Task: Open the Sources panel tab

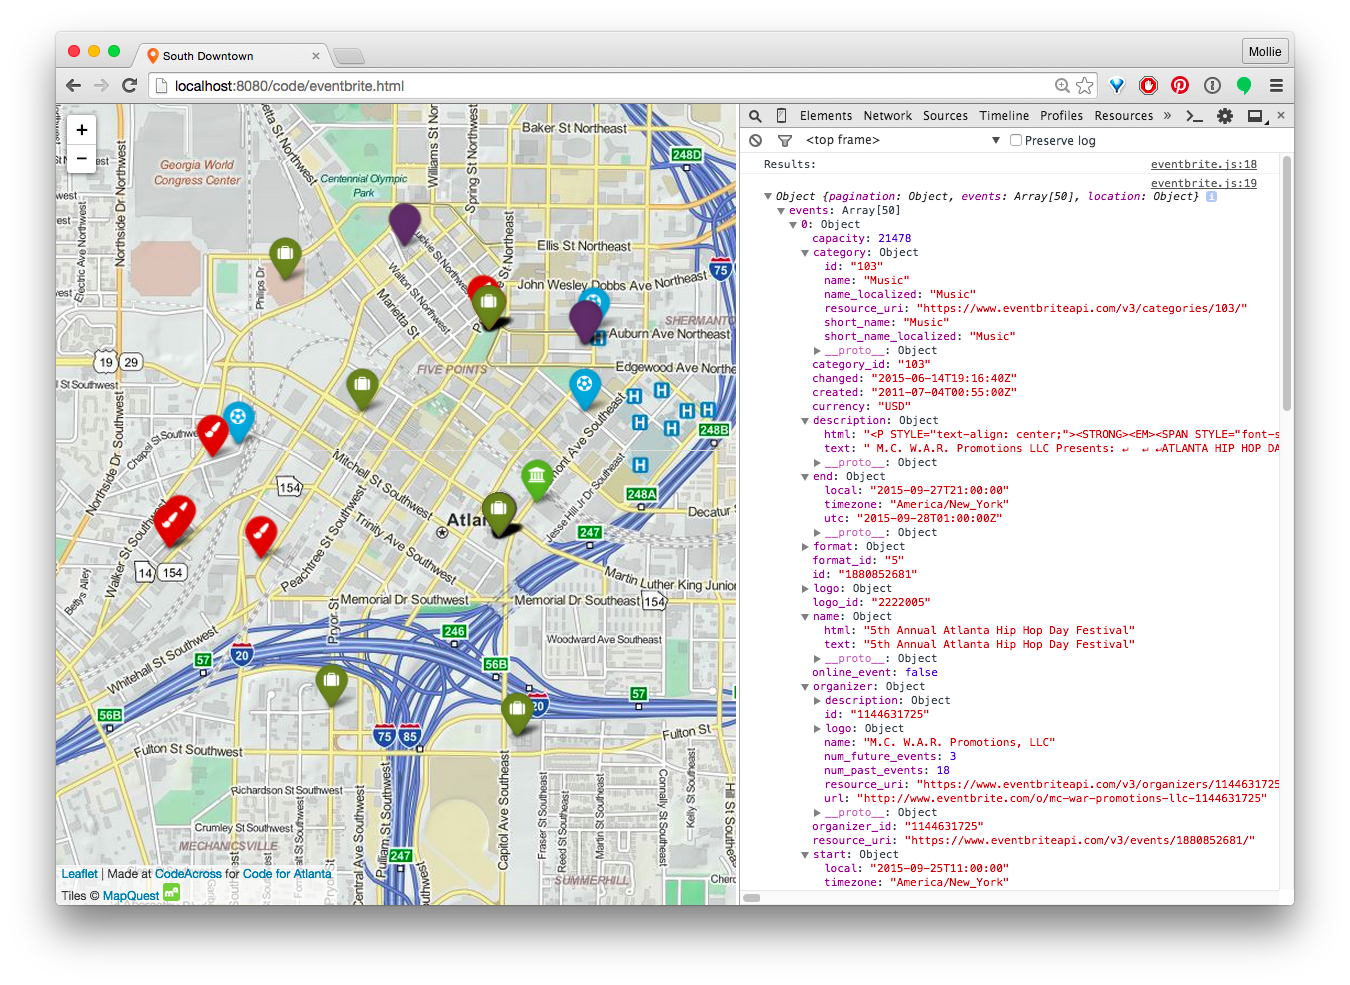Action: click(x=945, y=116)
